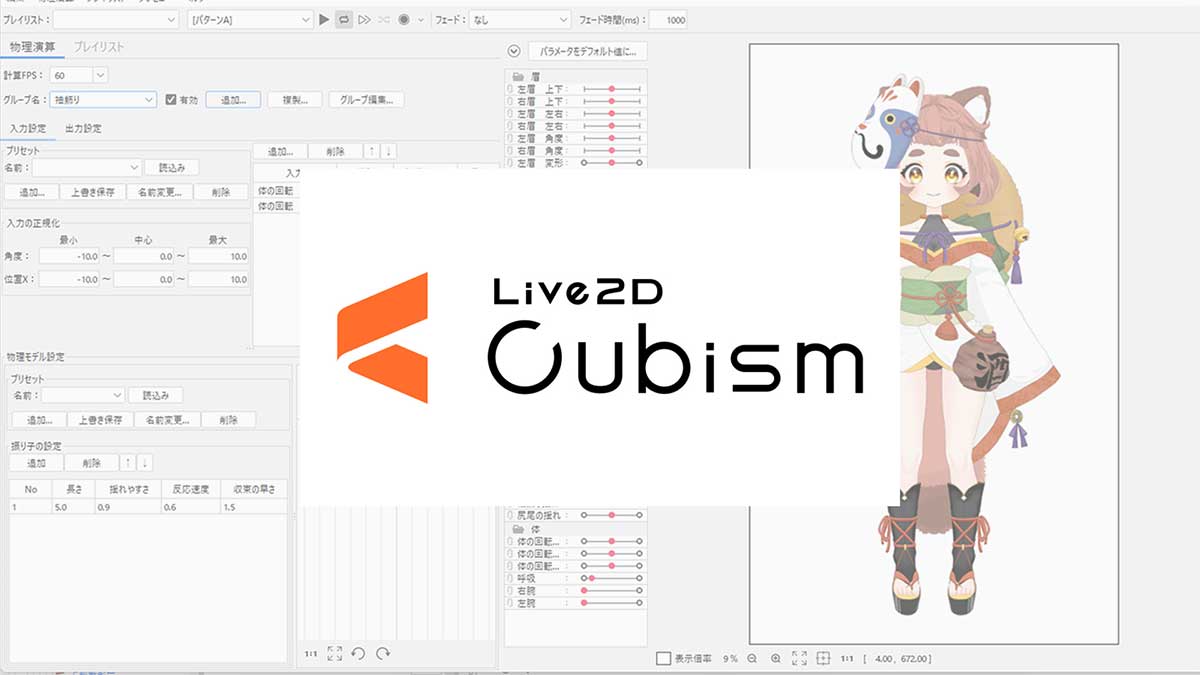Move the pendulum row down with the down arrow
The width and height of the screenshot is (1200, 675).
144,463
